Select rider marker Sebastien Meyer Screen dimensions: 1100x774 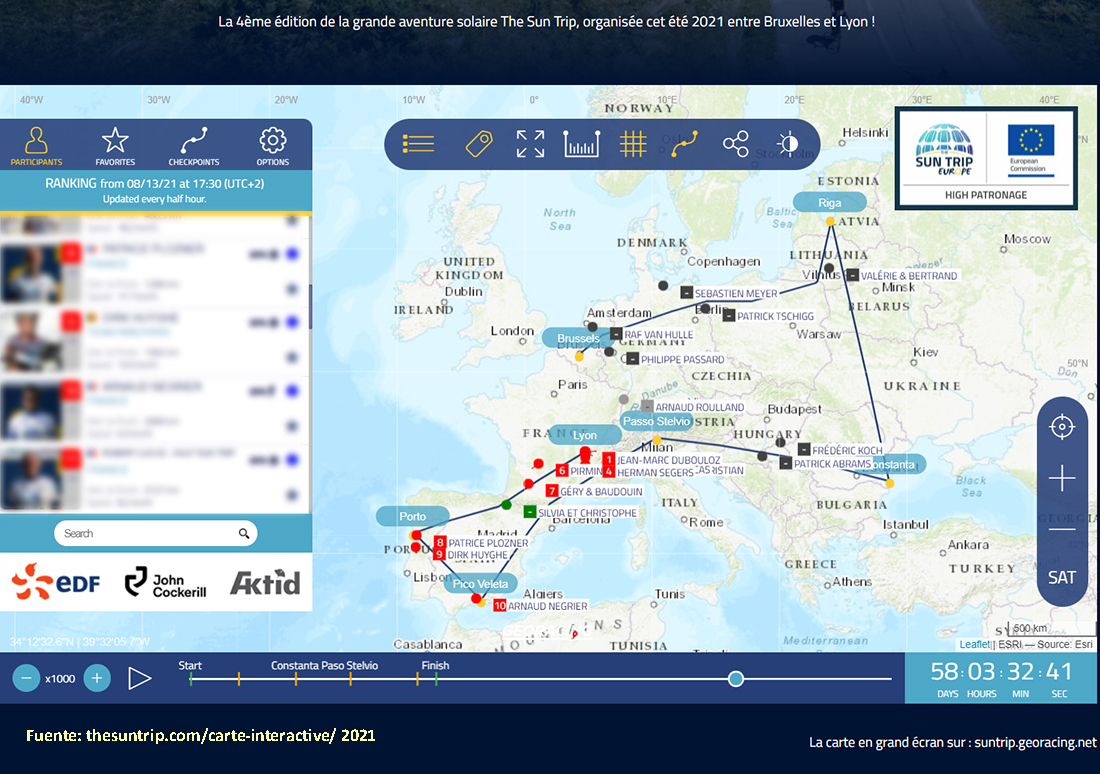coord(730,293)
